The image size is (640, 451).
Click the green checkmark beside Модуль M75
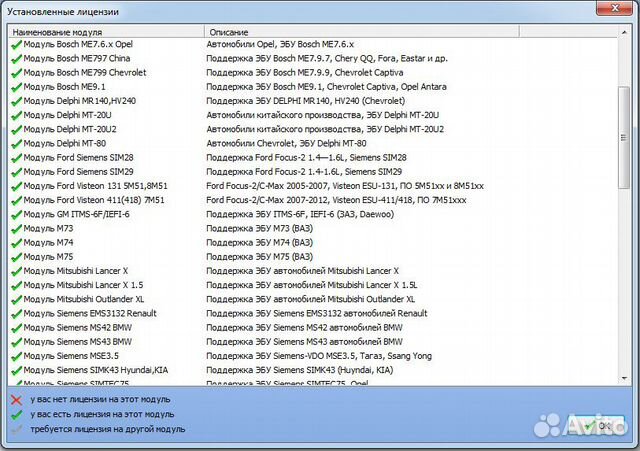click(x=16, y=257)
